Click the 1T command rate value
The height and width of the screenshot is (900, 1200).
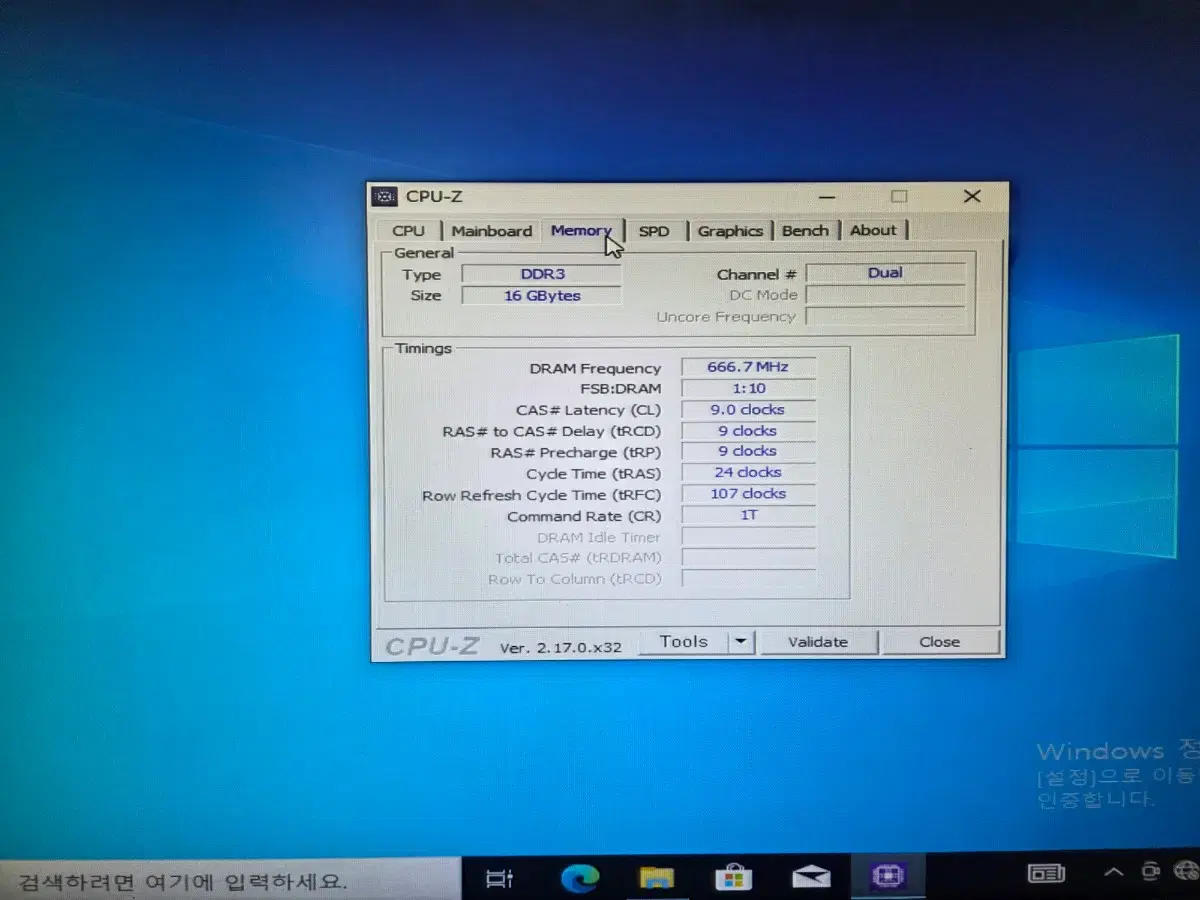pos(748,515)
